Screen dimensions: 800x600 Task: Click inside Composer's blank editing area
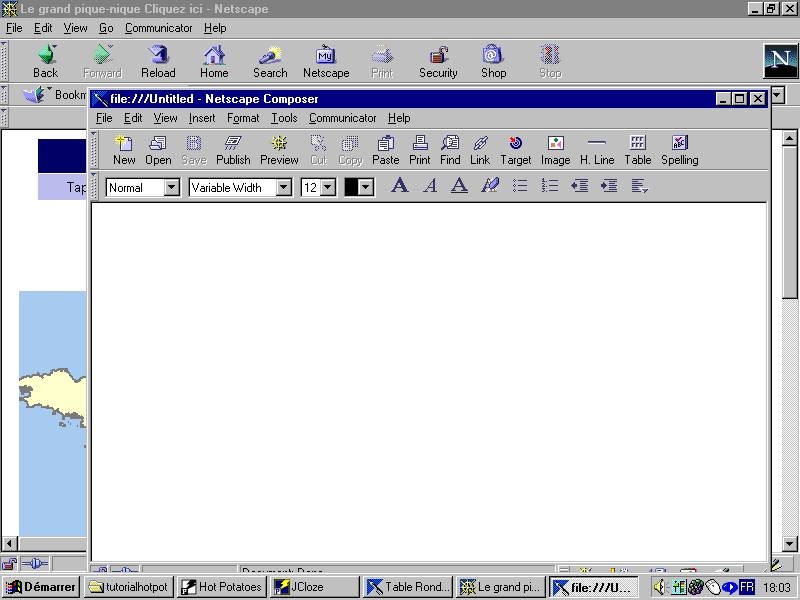click(x=429, y=382)
